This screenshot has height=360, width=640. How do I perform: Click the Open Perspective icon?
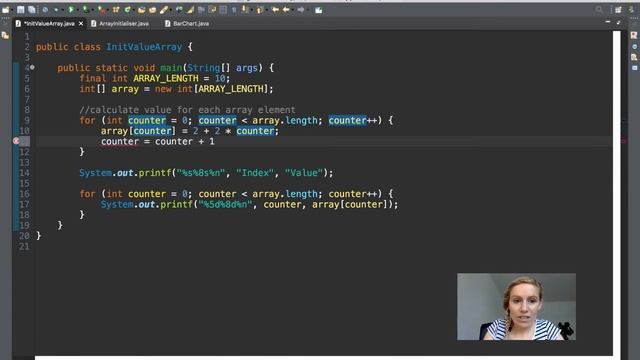pos(618,9)
